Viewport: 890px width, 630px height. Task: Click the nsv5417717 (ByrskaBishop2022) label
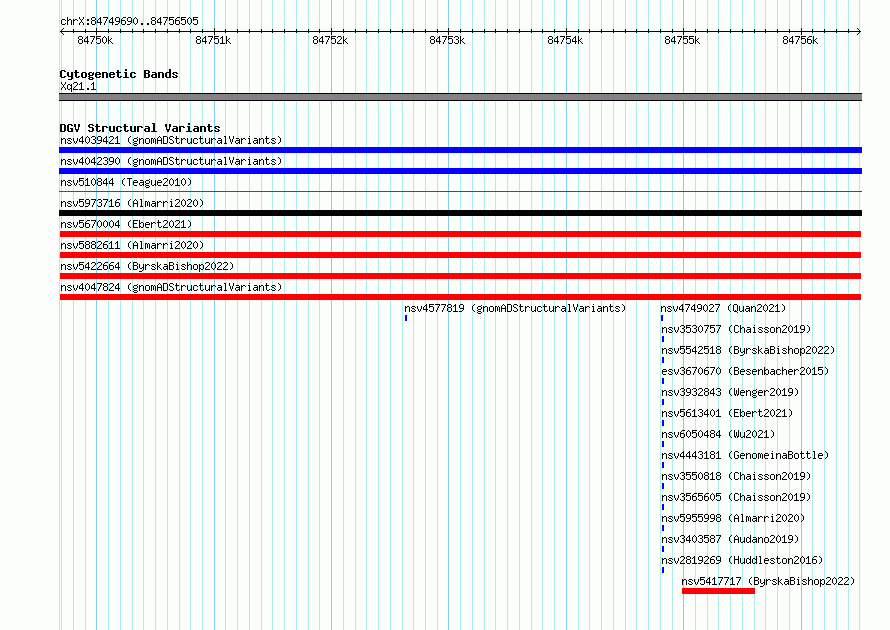768,581
